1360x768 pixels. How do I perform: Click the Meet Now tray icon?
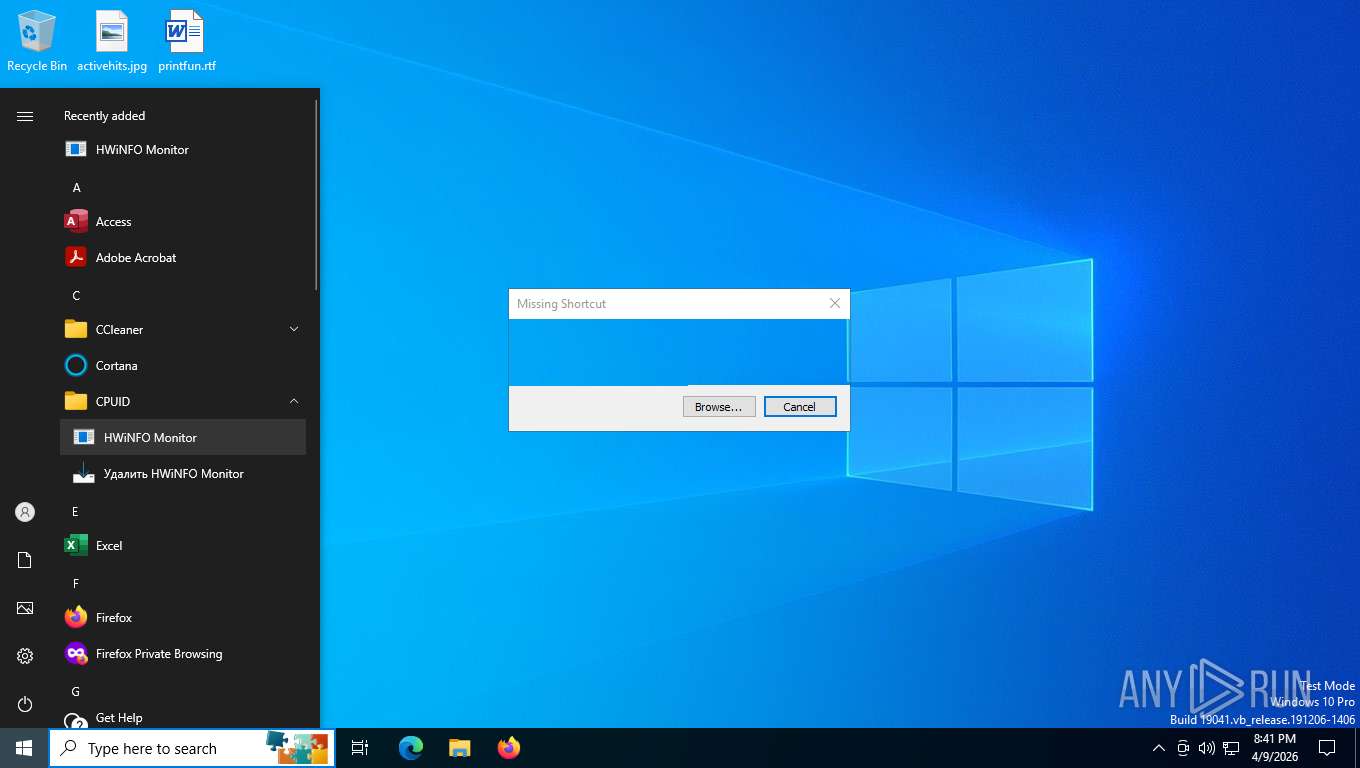point(1183,748)
